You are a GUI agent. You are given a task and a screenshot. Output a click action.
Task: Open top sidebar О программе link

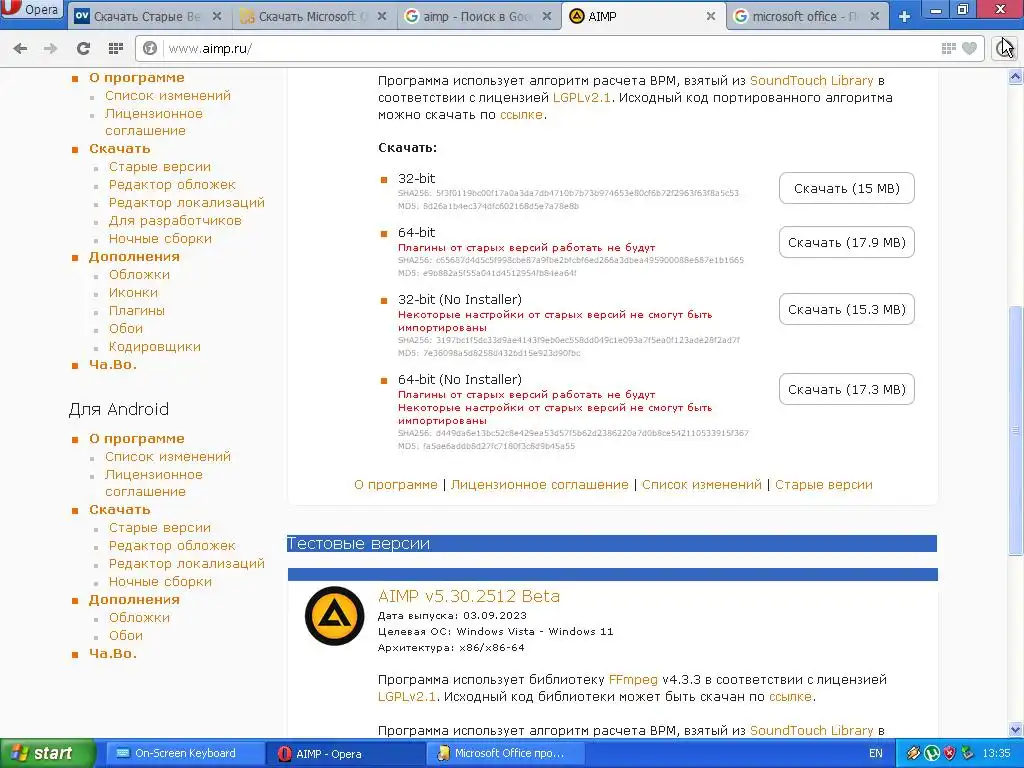point(136,78)
